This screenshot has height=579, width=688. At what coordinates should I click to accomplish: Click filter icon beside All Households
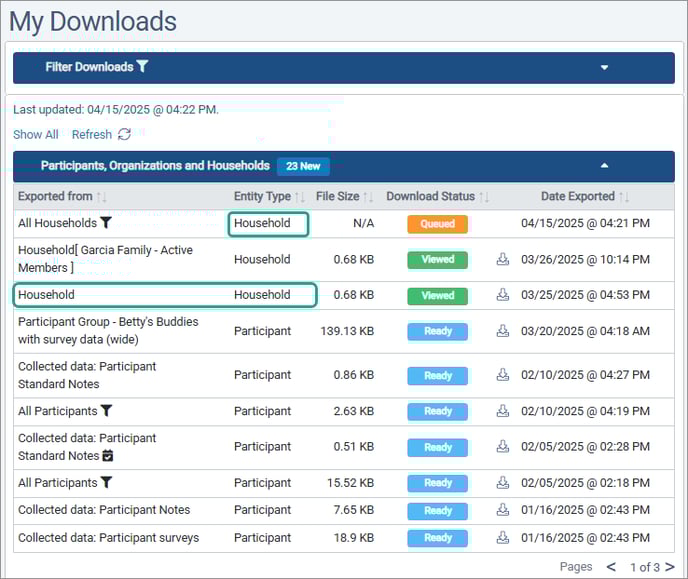106,222
